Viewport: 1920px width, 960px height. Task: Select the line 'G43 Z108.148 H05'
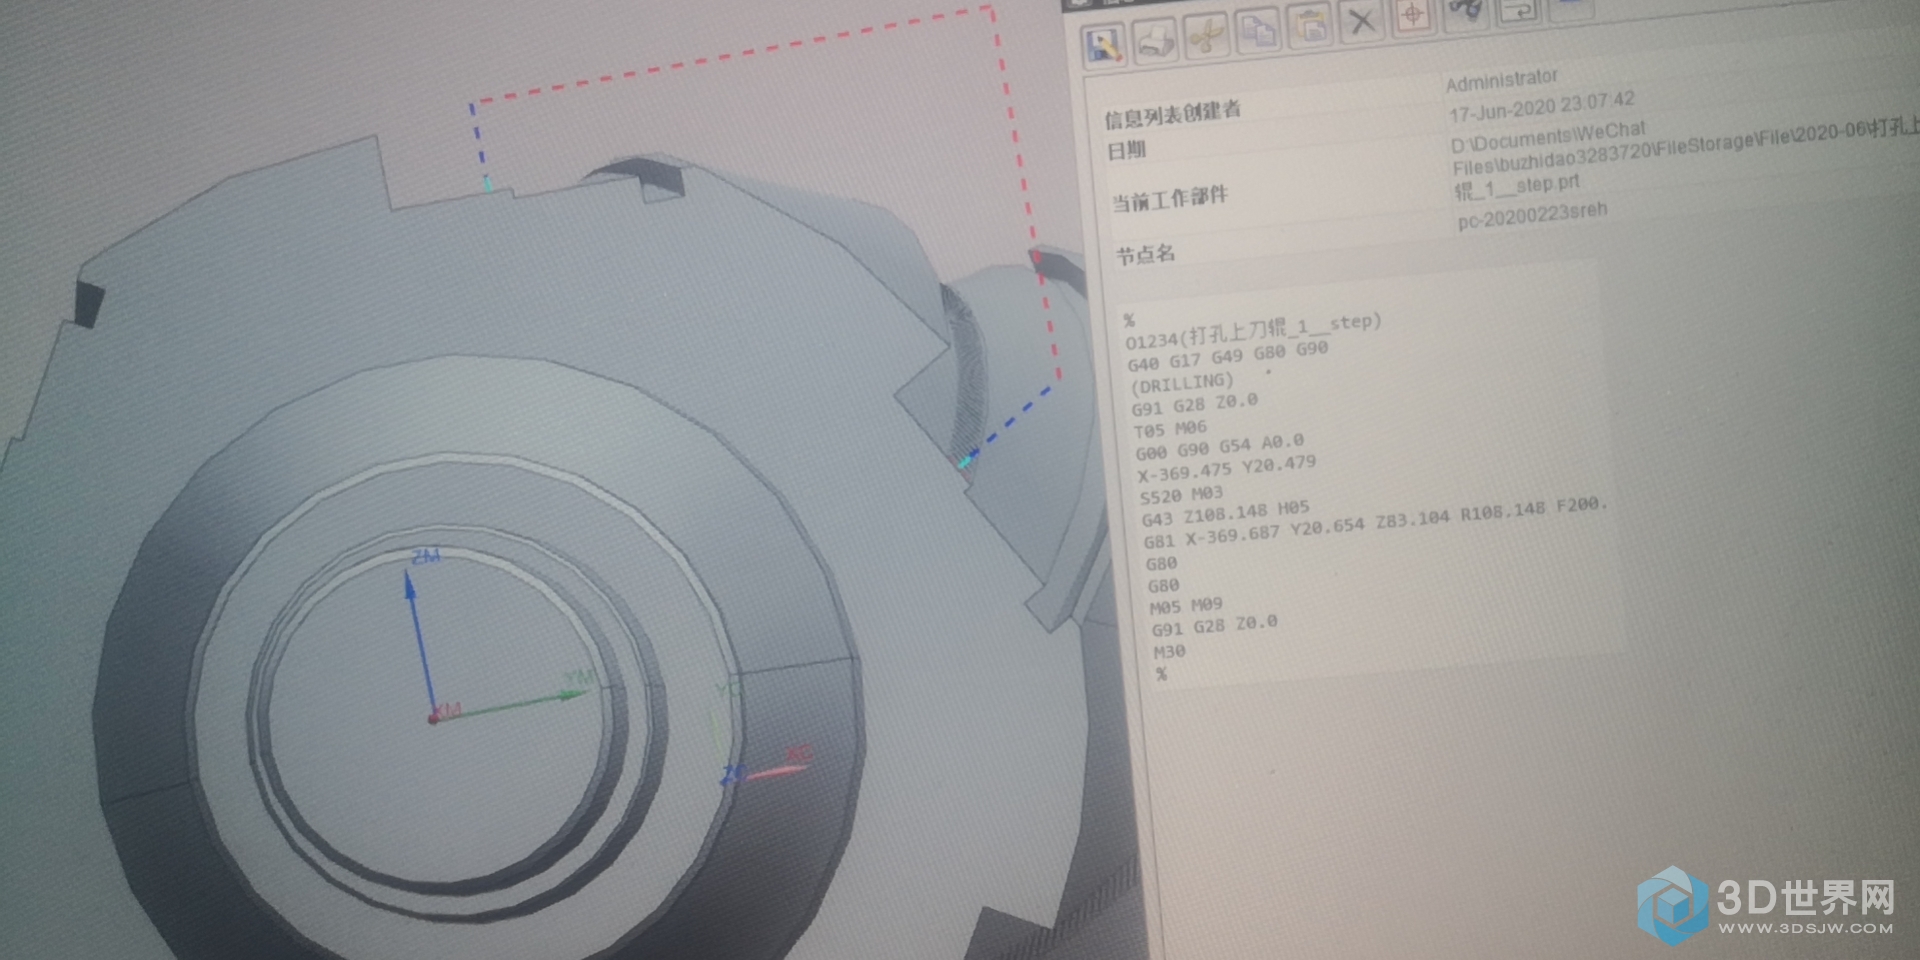(x=1226, y=514)
